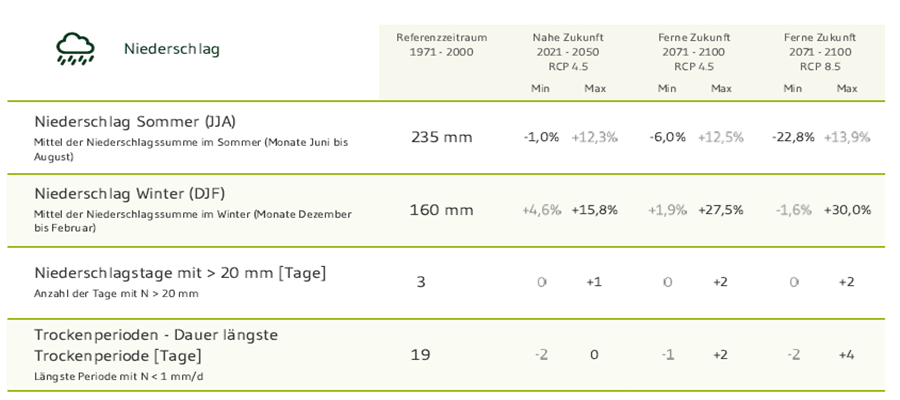
Task: Click the 235 mm reference value
Action: pyautogui.click(x=441, y=137)
